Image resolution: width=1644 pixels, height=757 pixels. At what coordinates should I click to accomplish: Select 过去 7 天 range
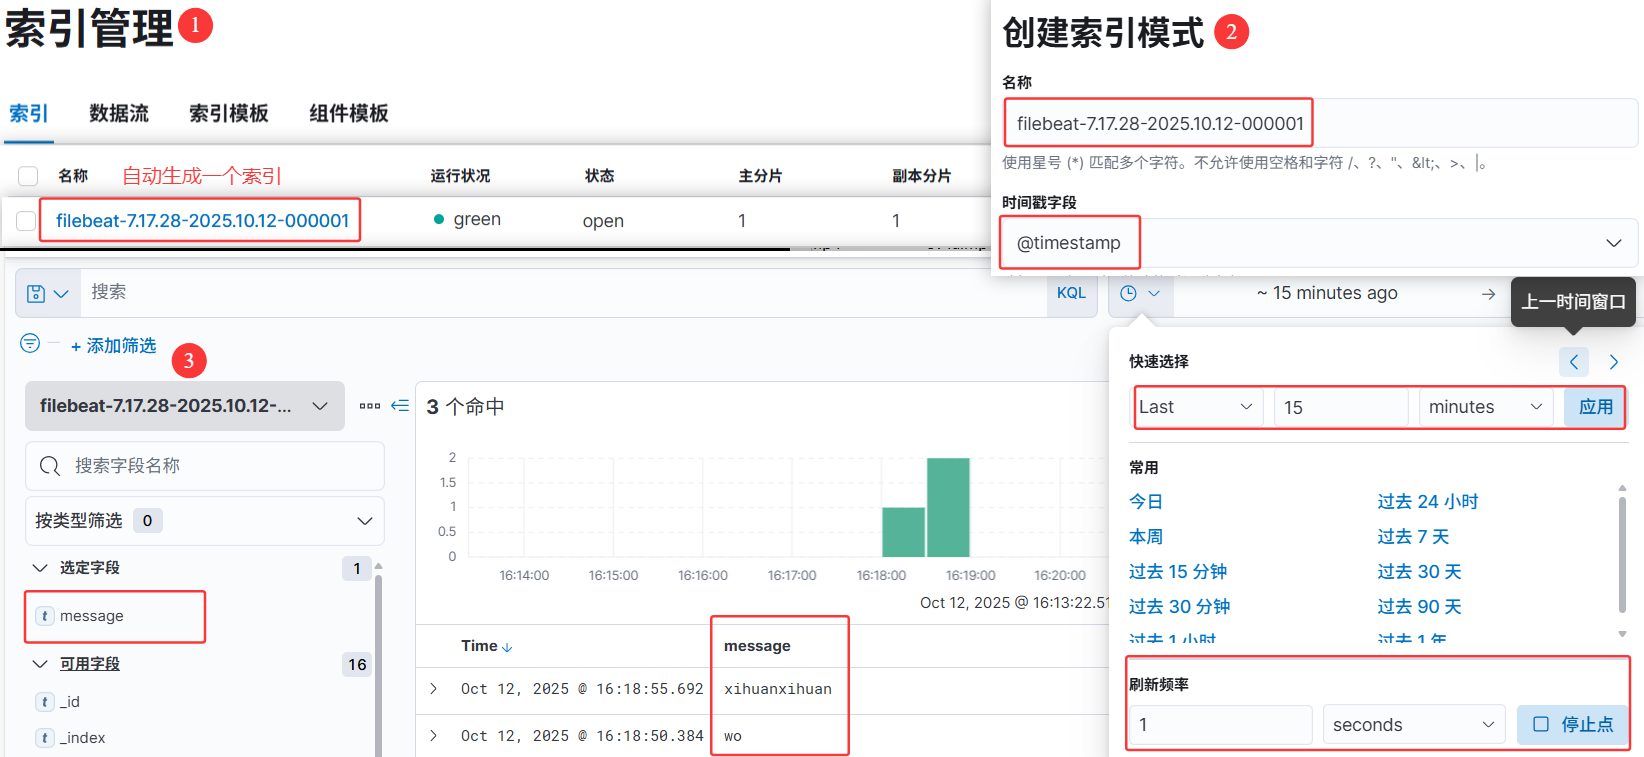click(1413, 537)
